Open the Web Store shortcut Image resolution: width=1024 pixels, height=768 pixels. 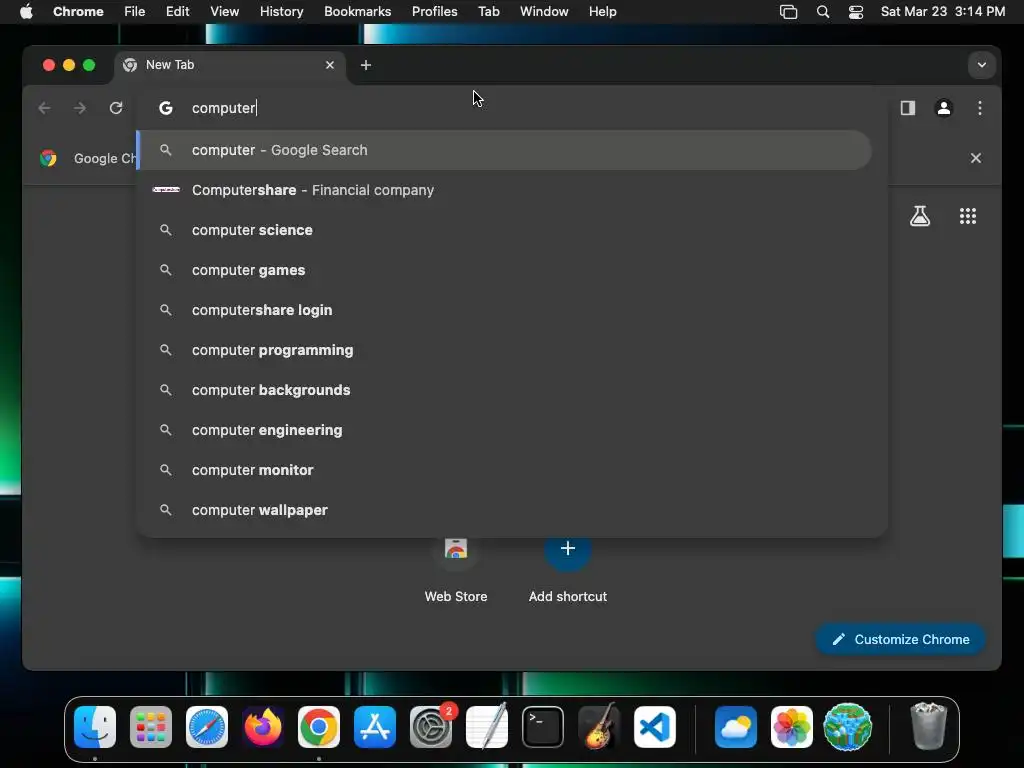(456, 568)
